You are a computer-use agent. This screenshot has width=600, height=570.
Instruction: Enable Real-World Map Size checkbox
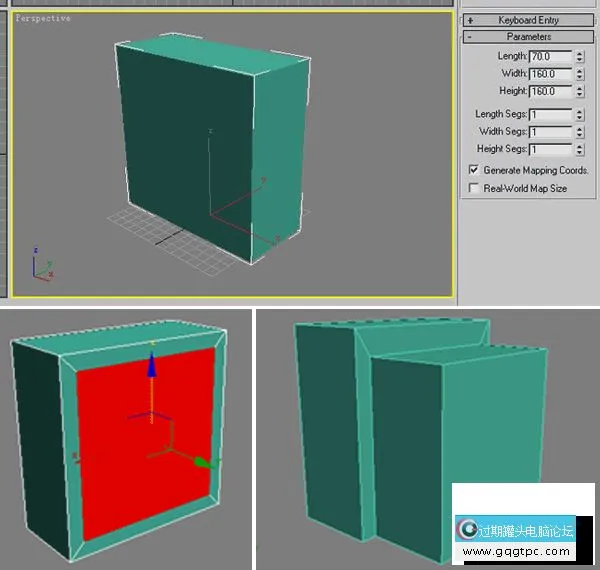[x=474, y=188]
